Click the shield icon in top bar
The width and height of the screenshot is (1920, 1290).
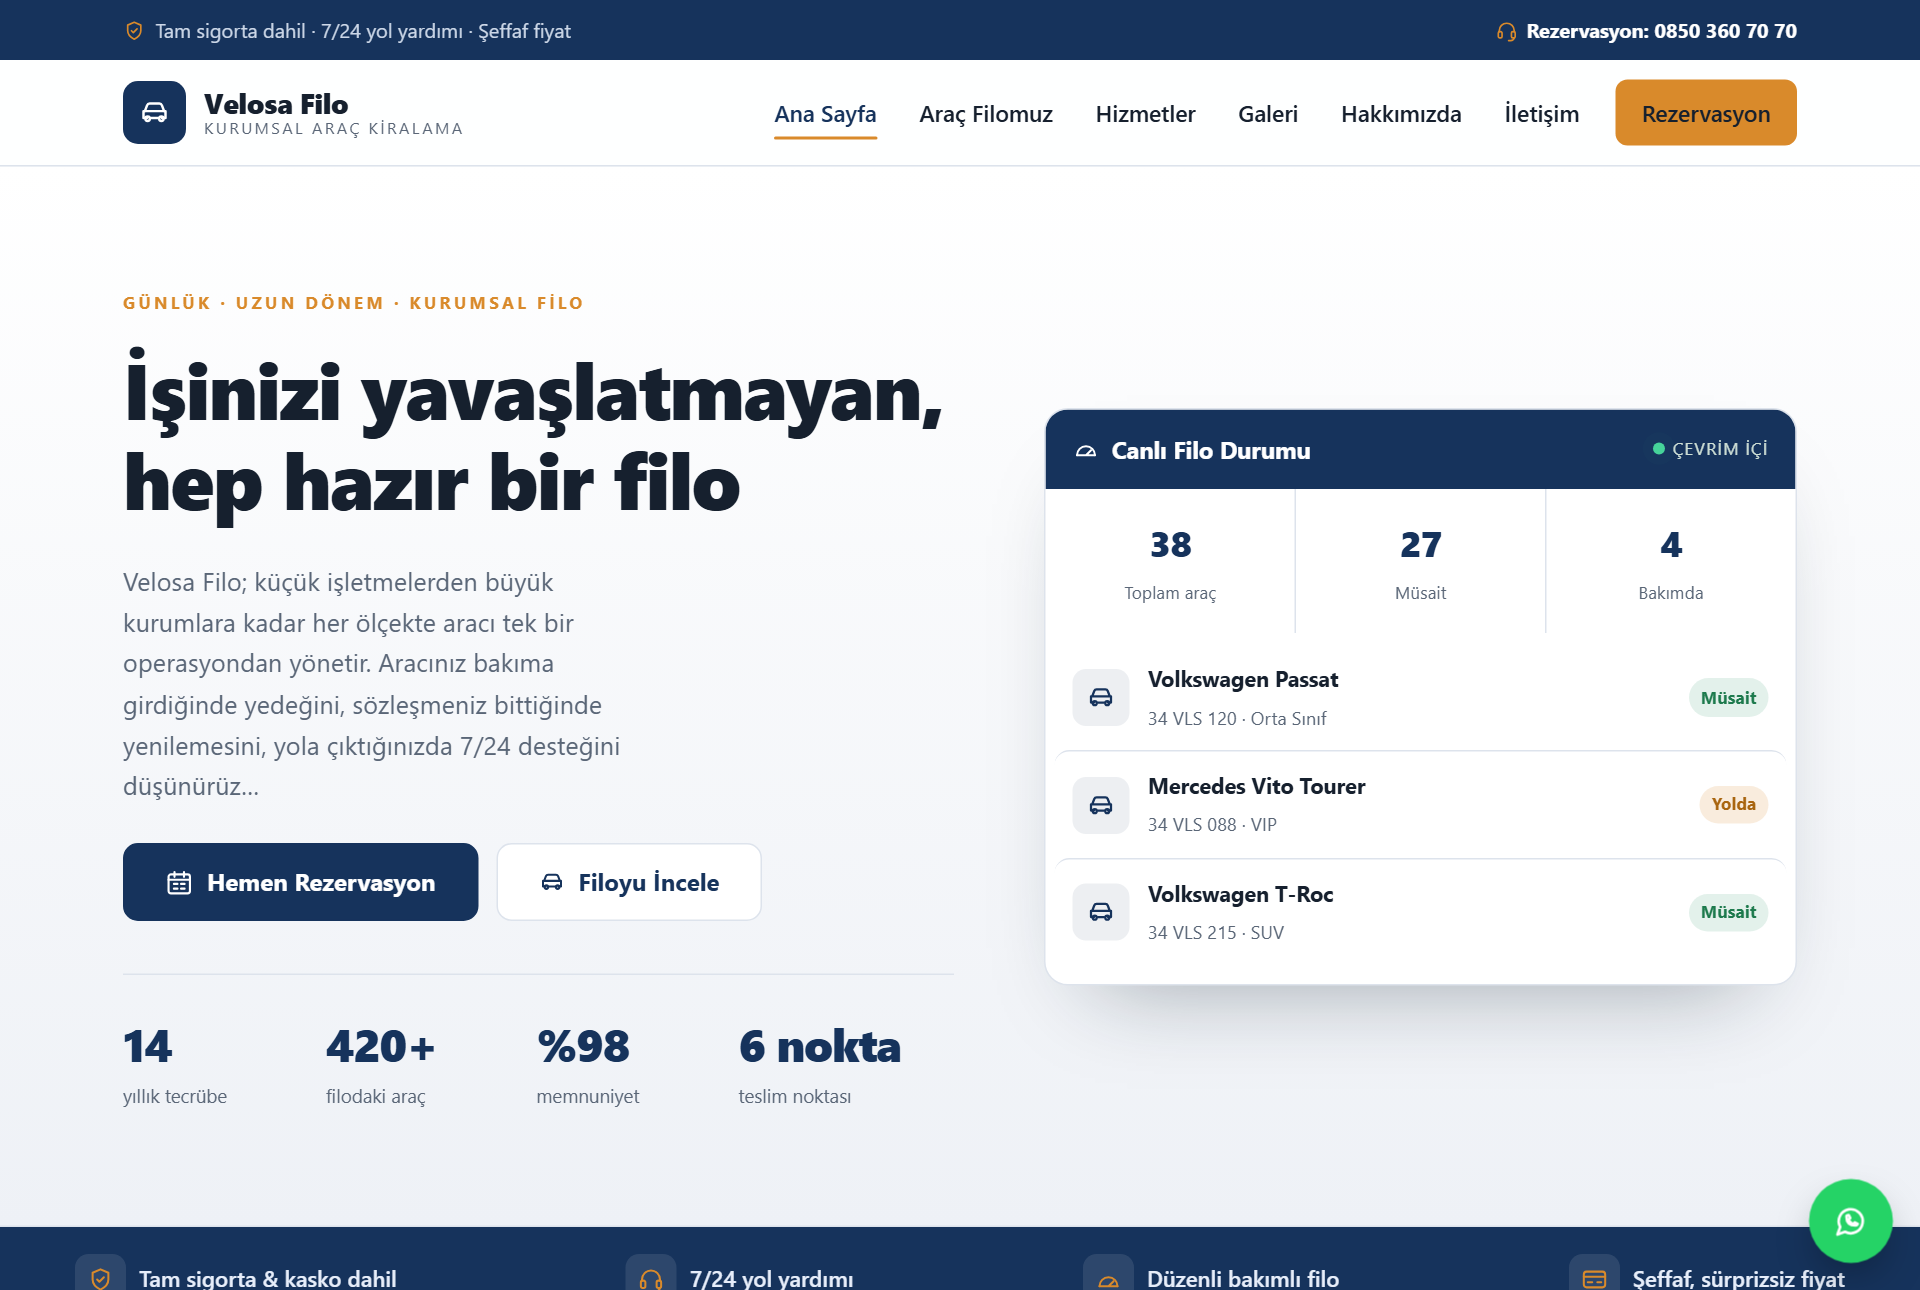[x=134, y=31]
